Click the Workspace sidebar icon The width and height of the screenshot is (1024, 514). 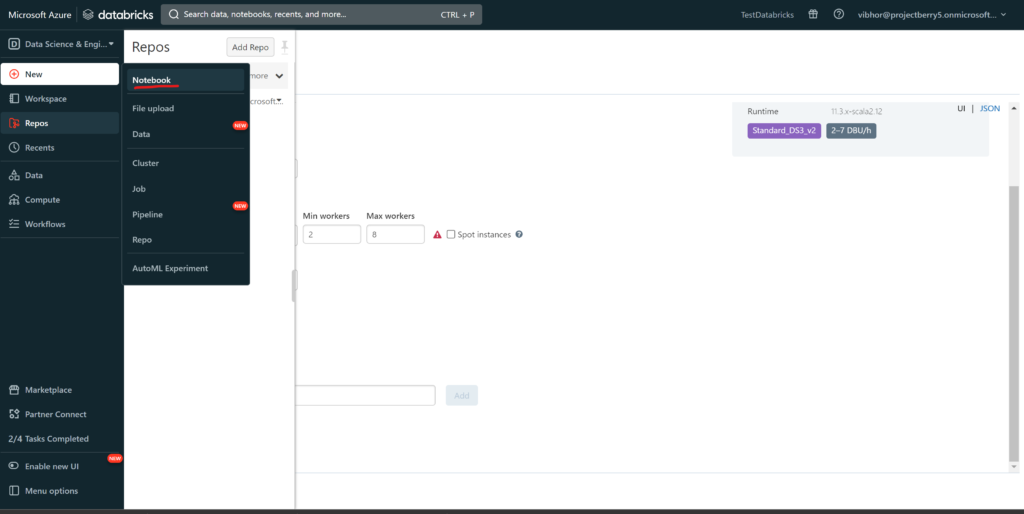point(14,99)
